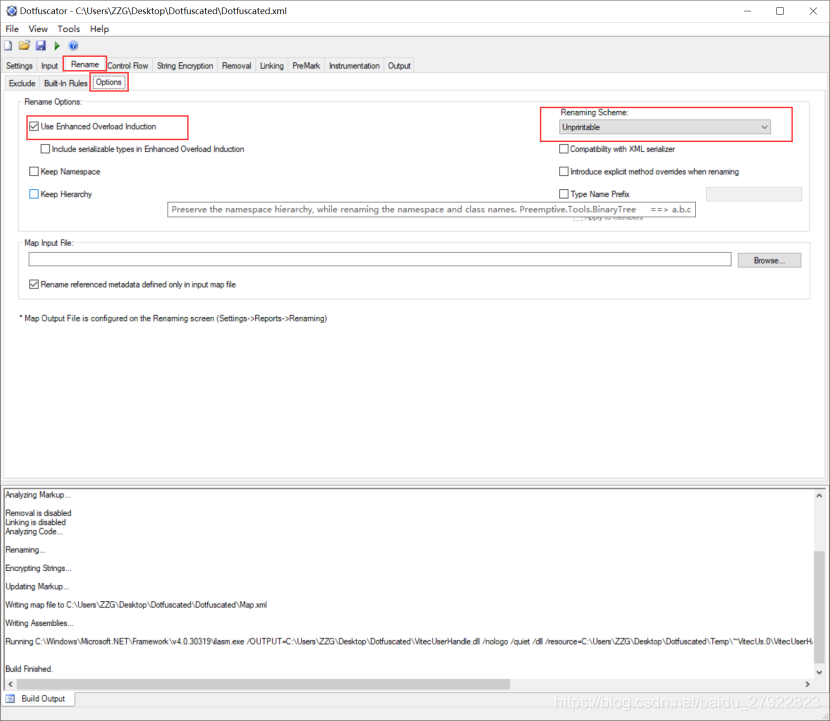
Task: Check Include serializable types in Enhanced Overload Induction
Action: point(46,149)
